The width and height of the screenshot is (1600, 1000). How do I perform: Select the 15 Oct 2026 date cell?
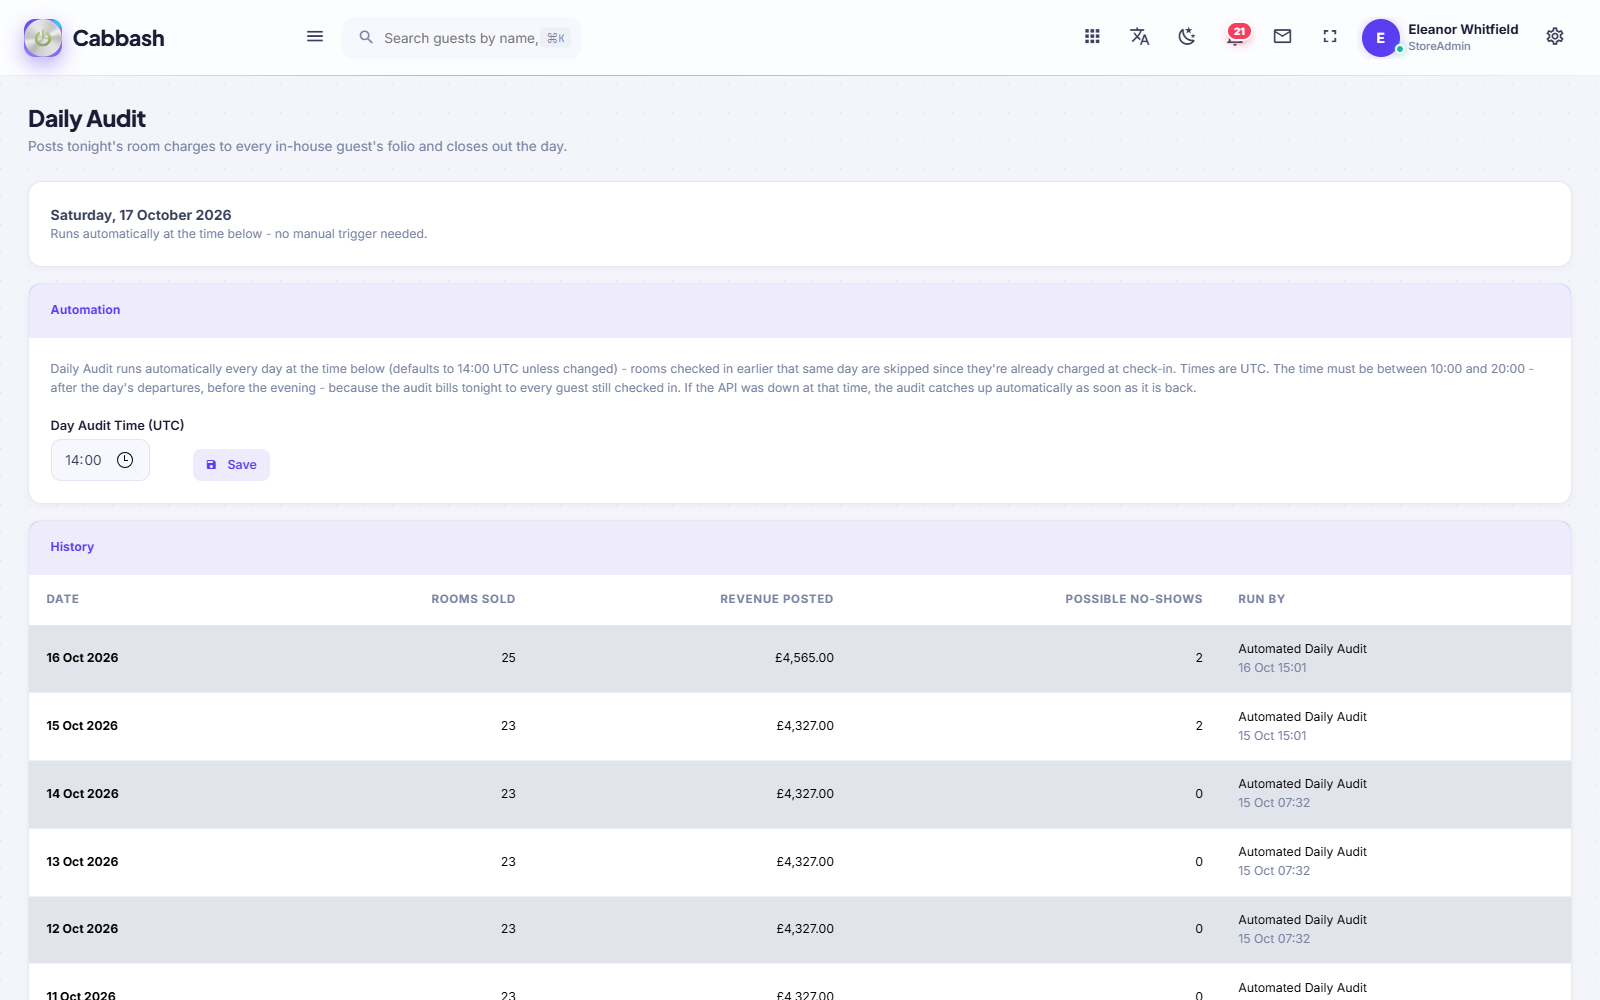point(82,726)
